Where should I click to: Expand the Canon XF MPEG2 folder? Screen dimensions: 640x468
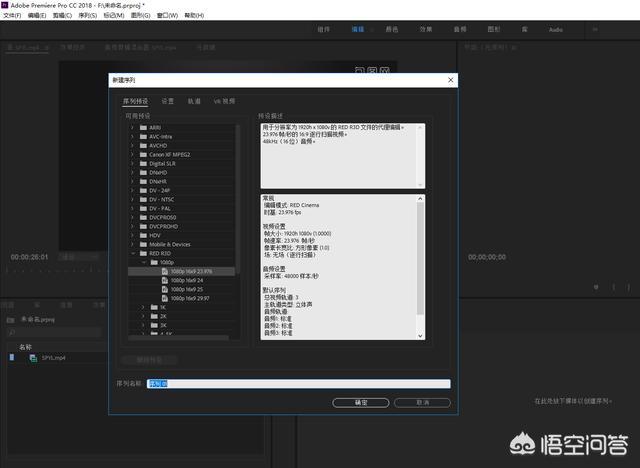132,155
